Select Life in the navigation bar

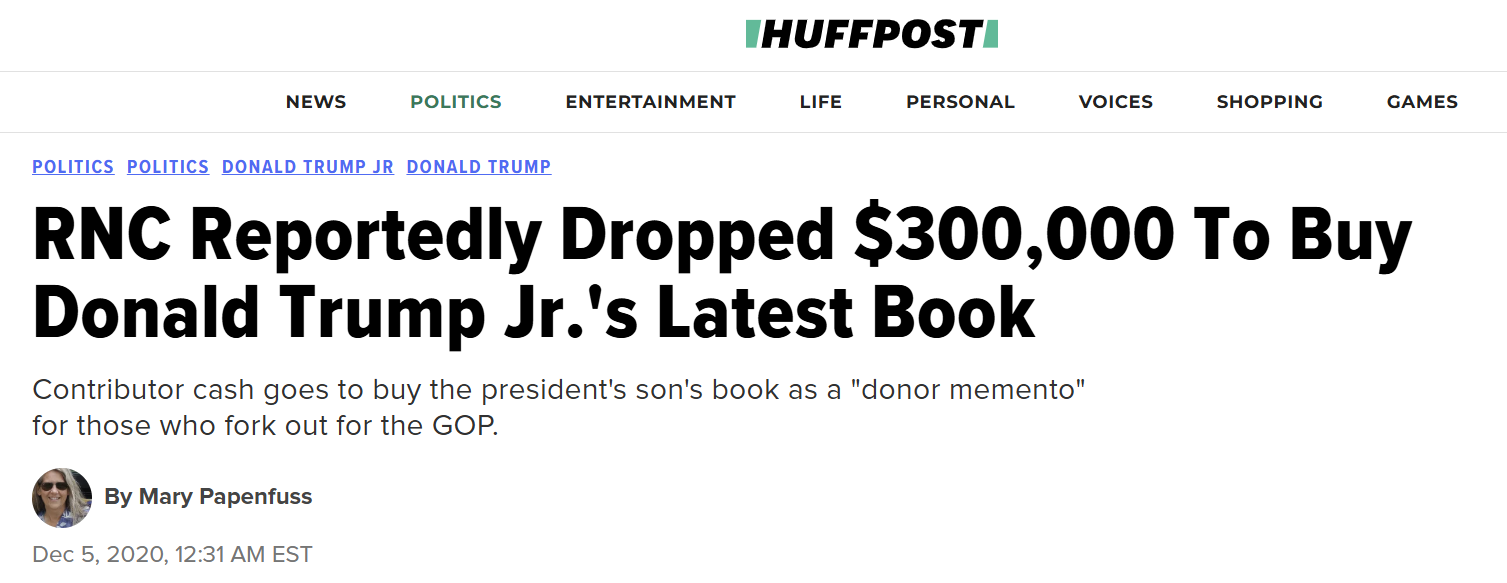coord(821,102)
